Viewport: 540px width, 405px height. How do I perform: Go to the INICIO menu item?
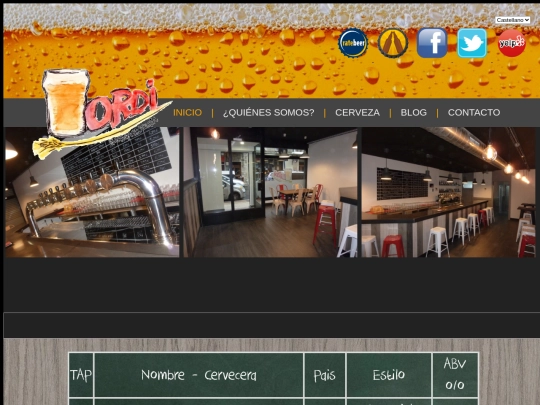187,112
